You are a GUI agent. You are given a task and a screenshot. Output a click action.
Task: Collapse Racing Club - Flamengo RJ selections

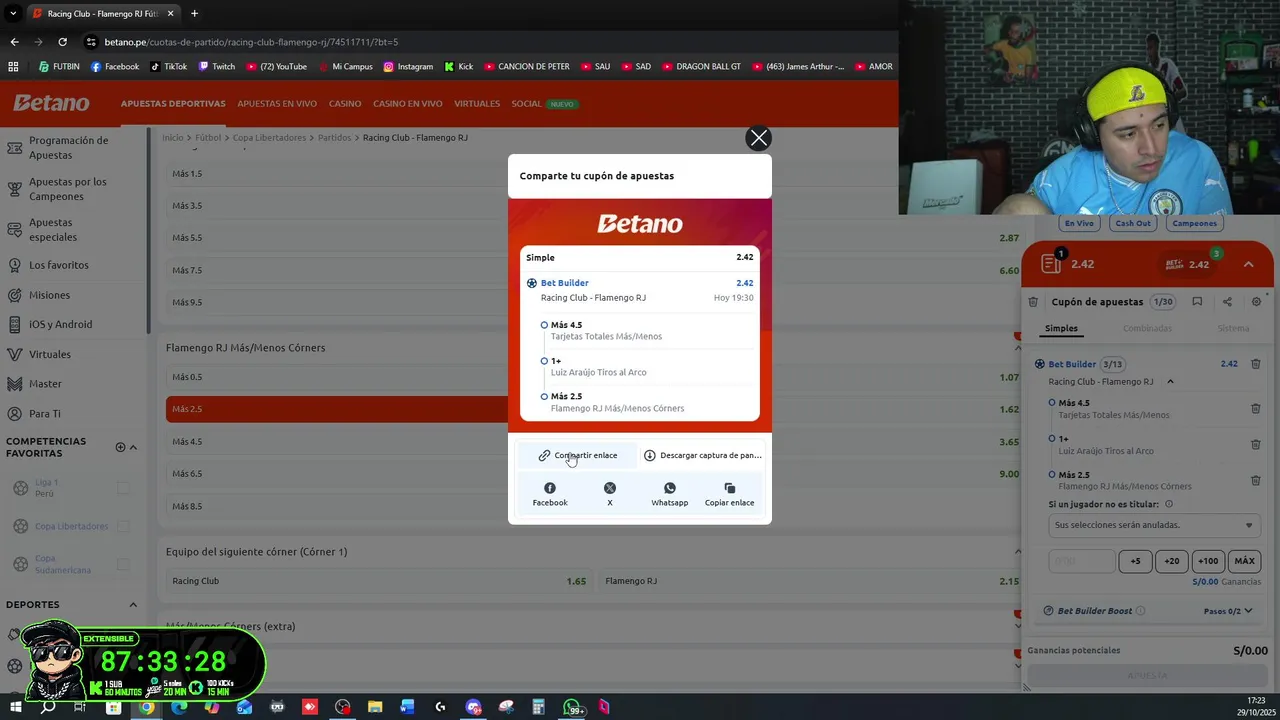point(1170,382)
